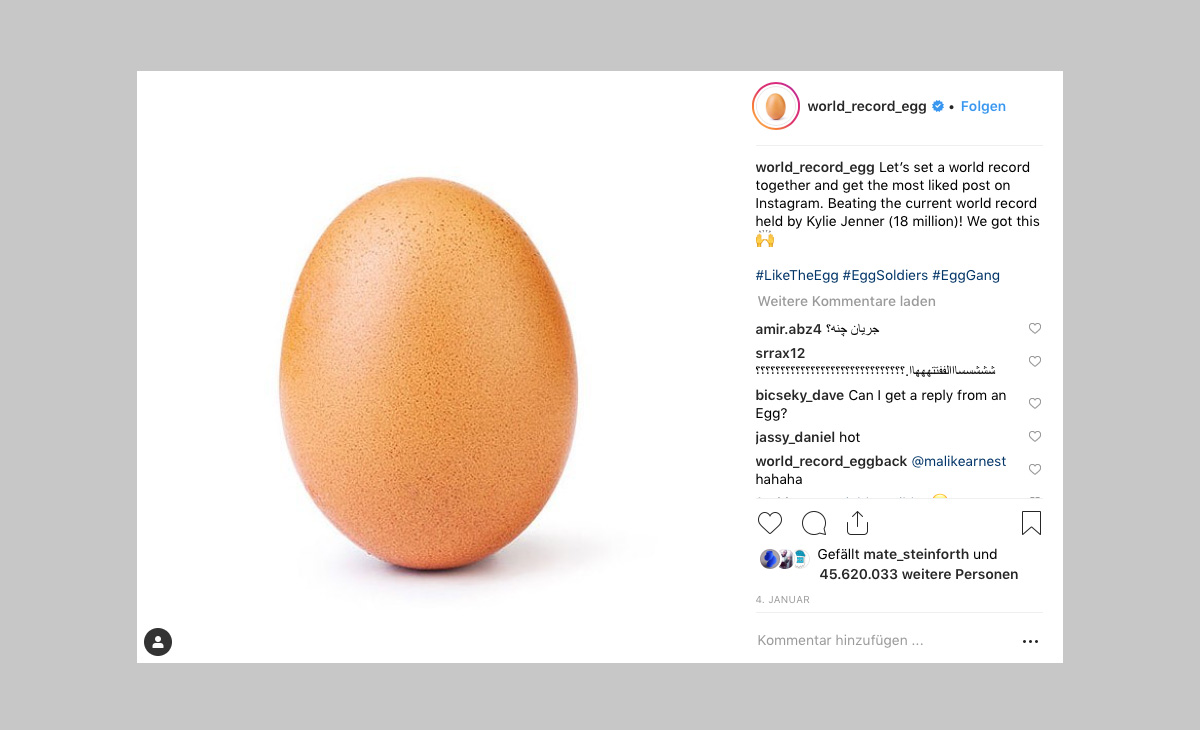This screenshot has width=1200, height=730.
Task: Expand comments with Weitere Kommentare laden
Action: click(846, 301)
